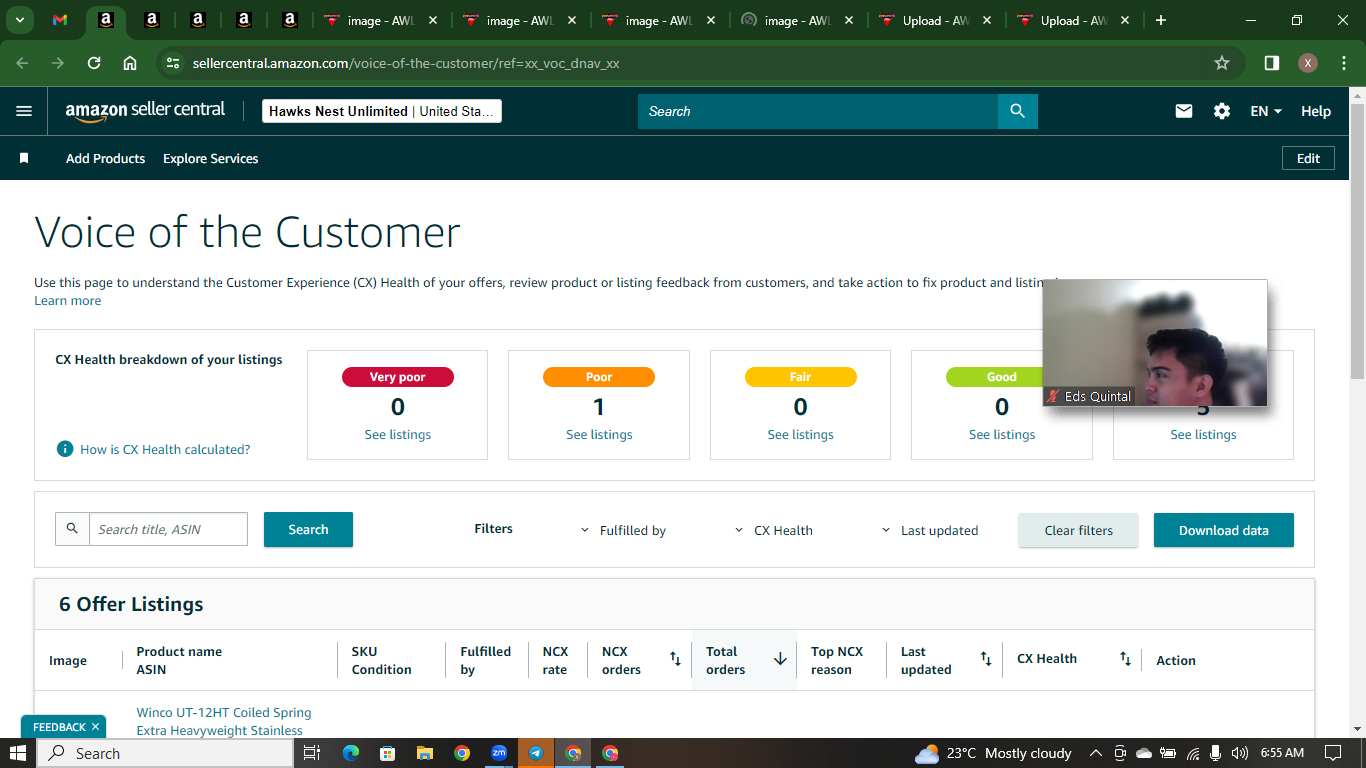Open the Windows Start menu
Viewport: 1366px width, 768px height.
pos(18,753)
